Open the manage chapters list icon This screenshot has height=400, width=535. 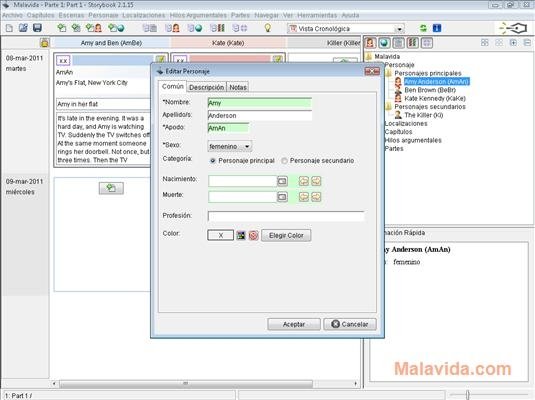pos(150,28)
